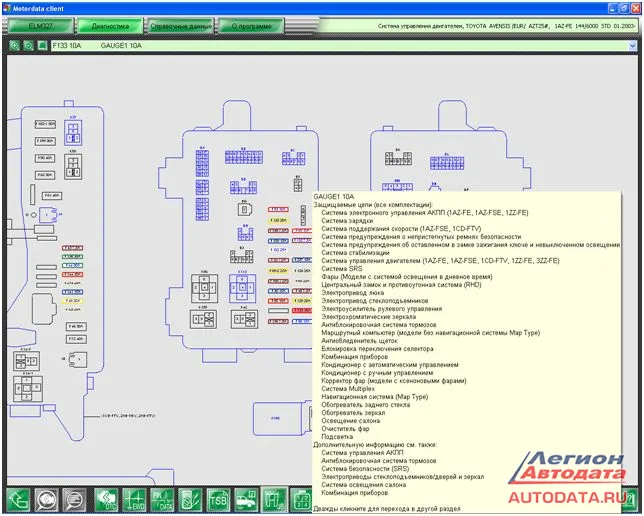Click the numbered connector pinout icon
Image resolution: width=644 pixels, height=516 pixels.
tap(301, 500)
